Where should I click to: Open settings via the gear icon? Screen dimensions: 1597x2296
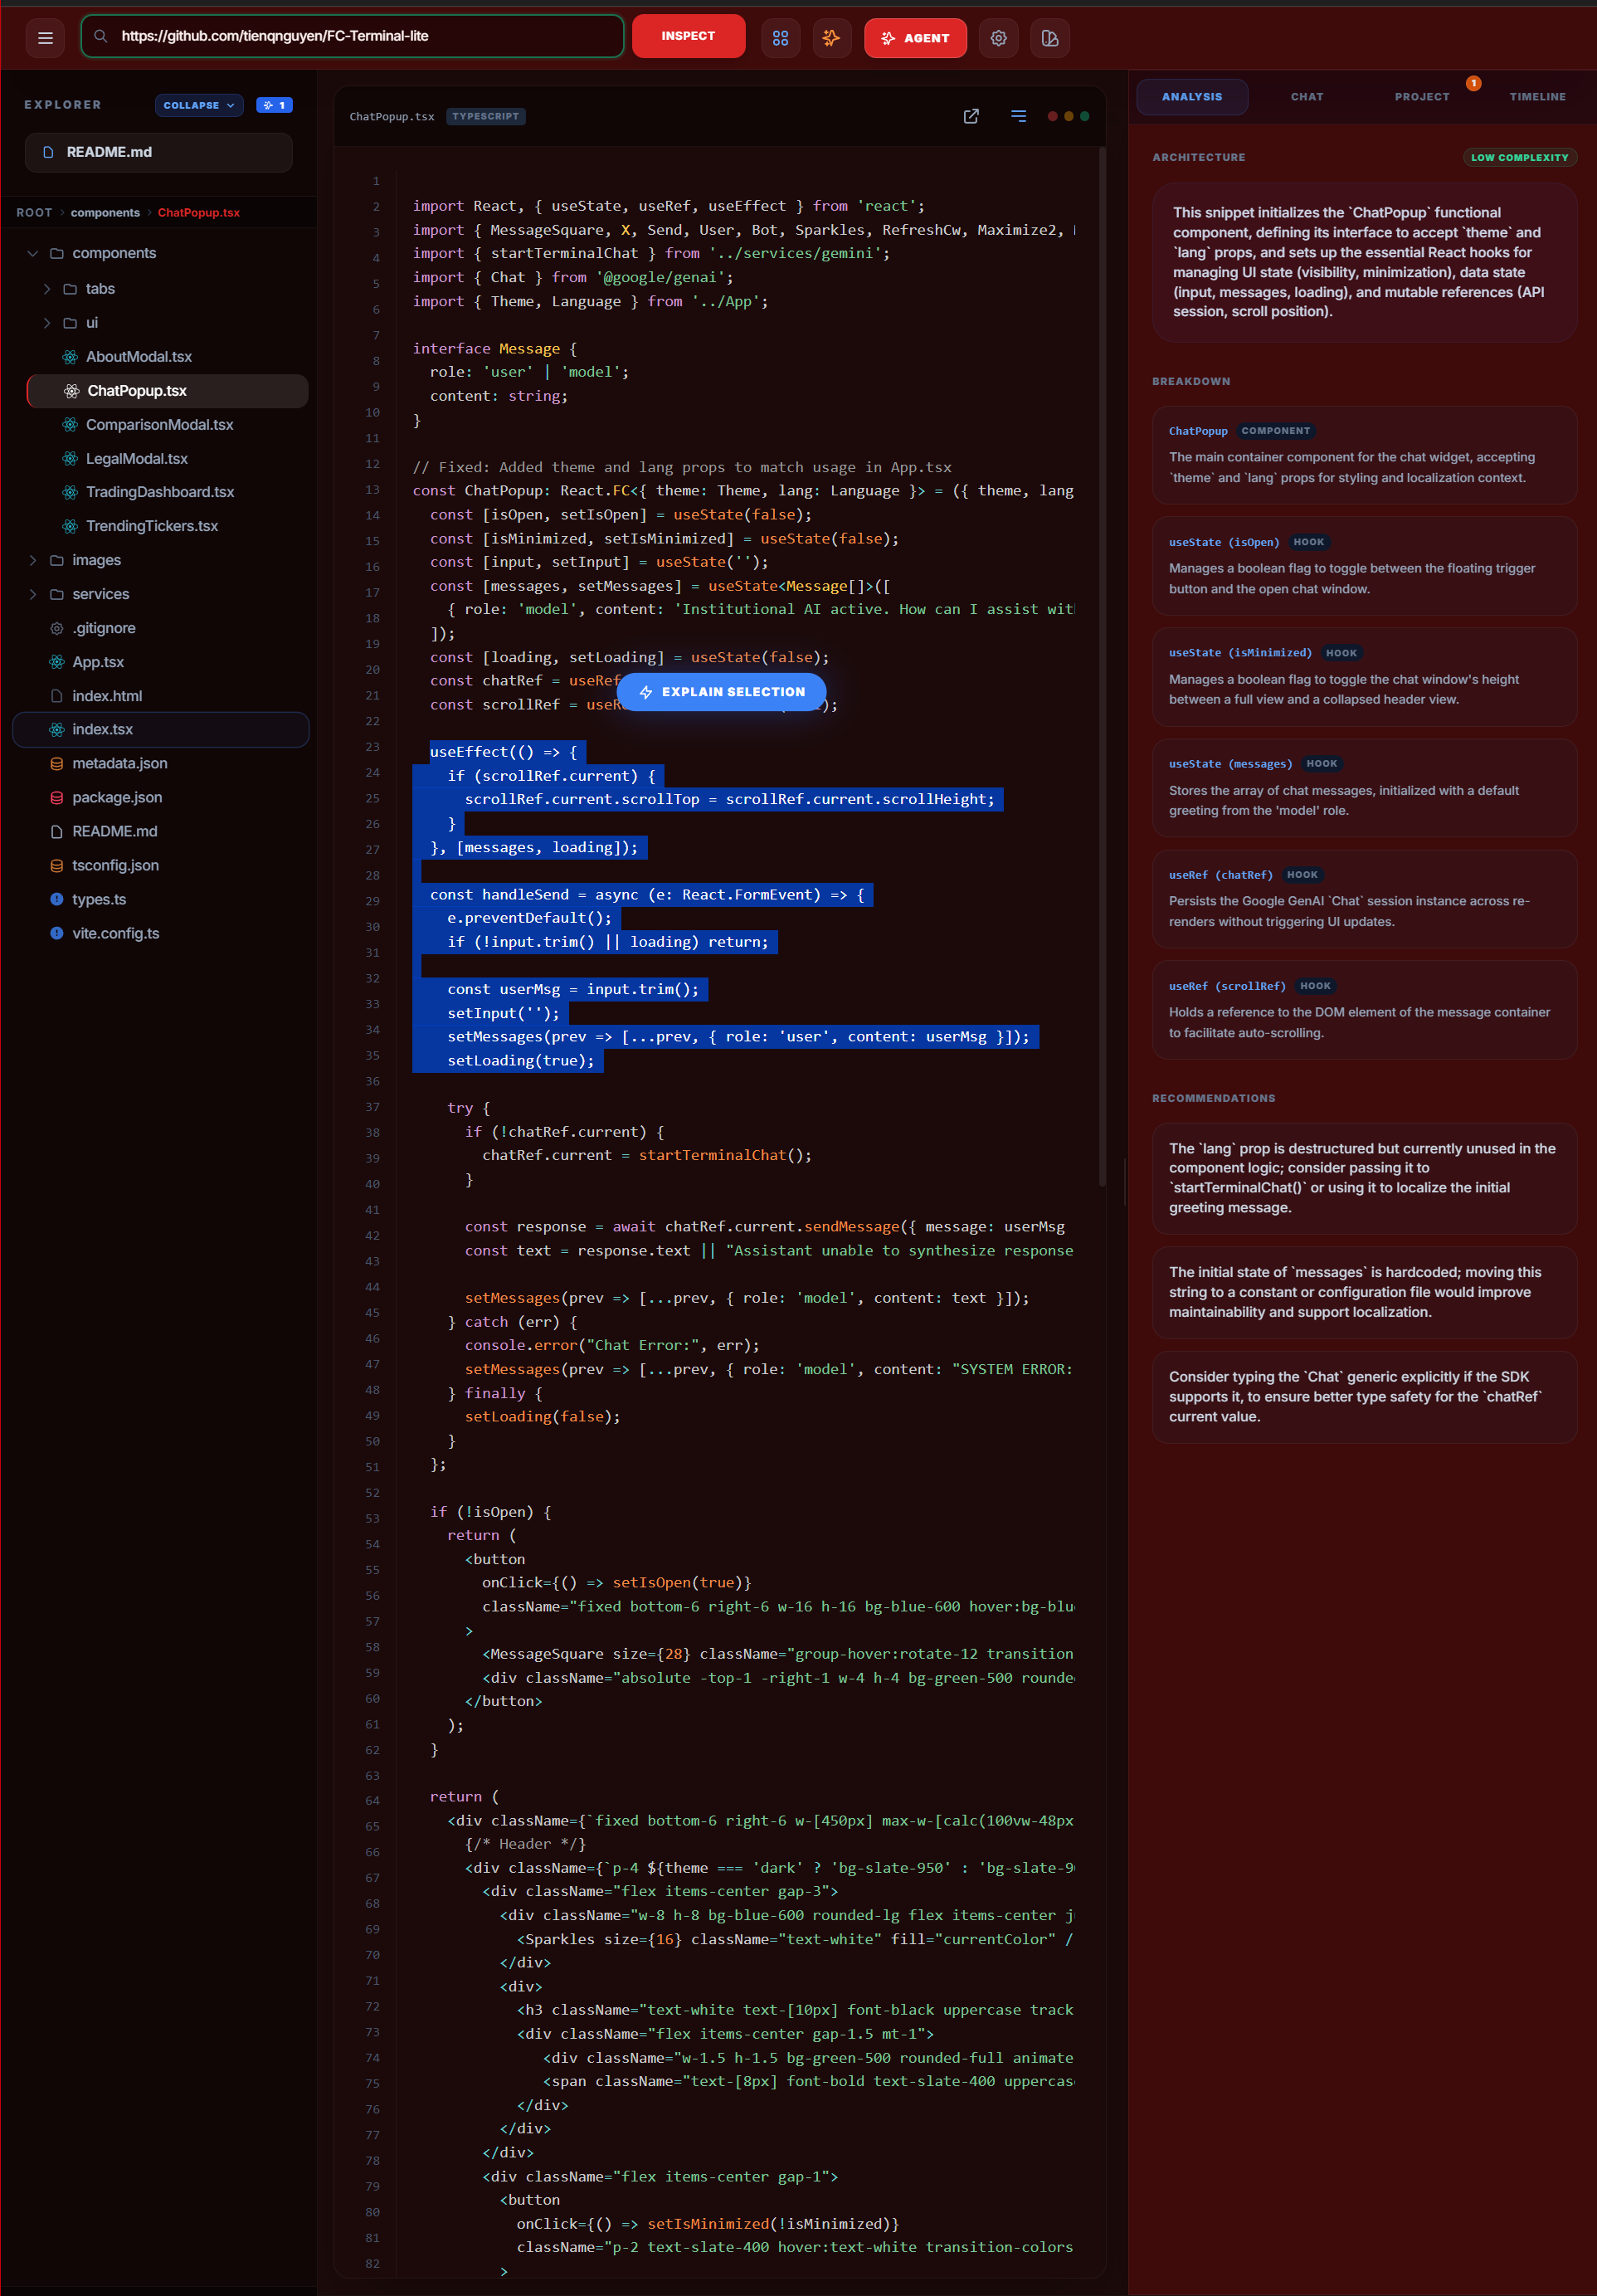[998, 37]
